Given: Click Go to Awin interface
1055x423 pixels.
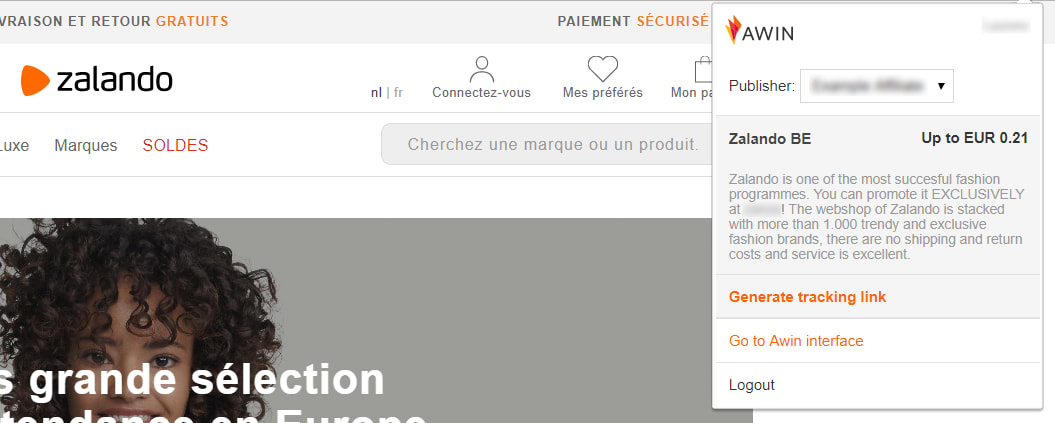Looking at the screenshot, I should tap(796, 341).
